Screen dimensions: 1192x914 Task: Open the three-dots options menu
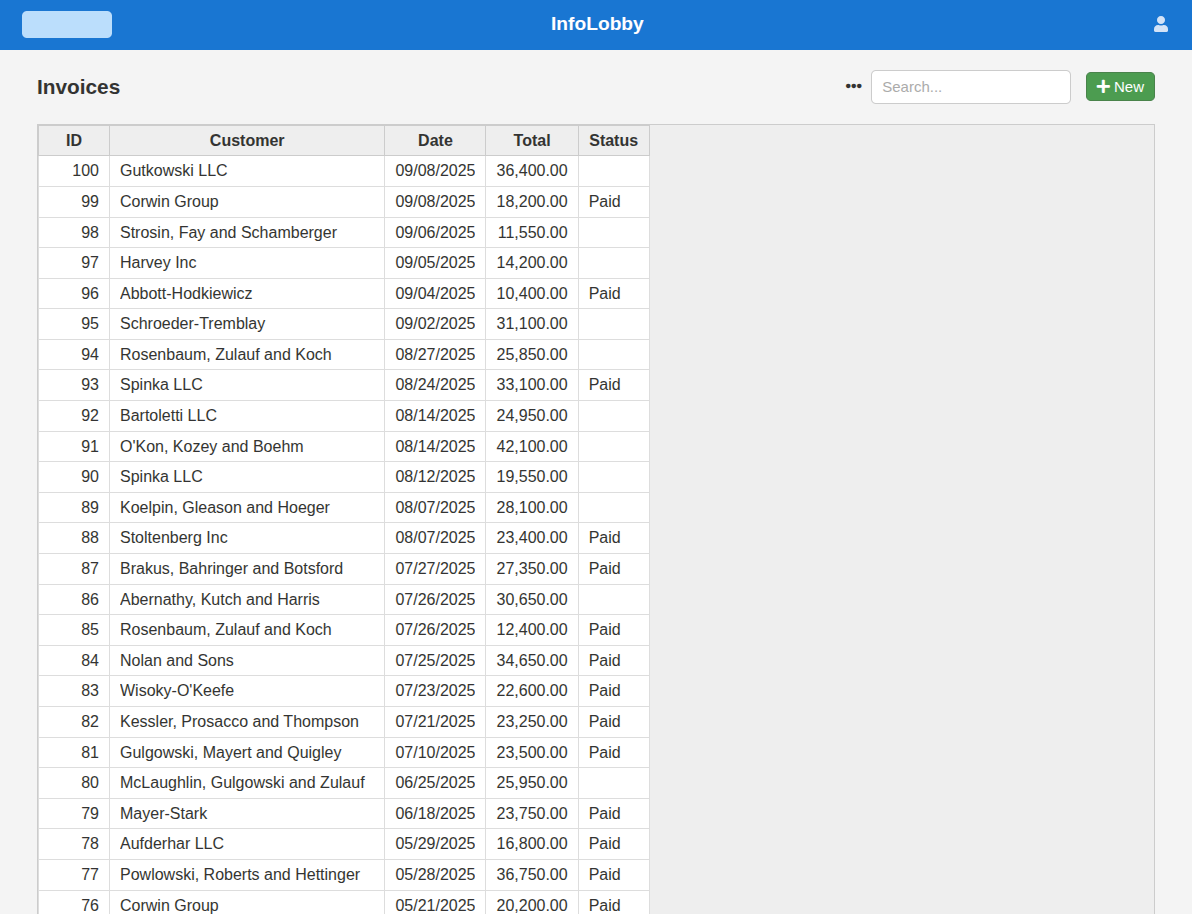tap(853, 86)
